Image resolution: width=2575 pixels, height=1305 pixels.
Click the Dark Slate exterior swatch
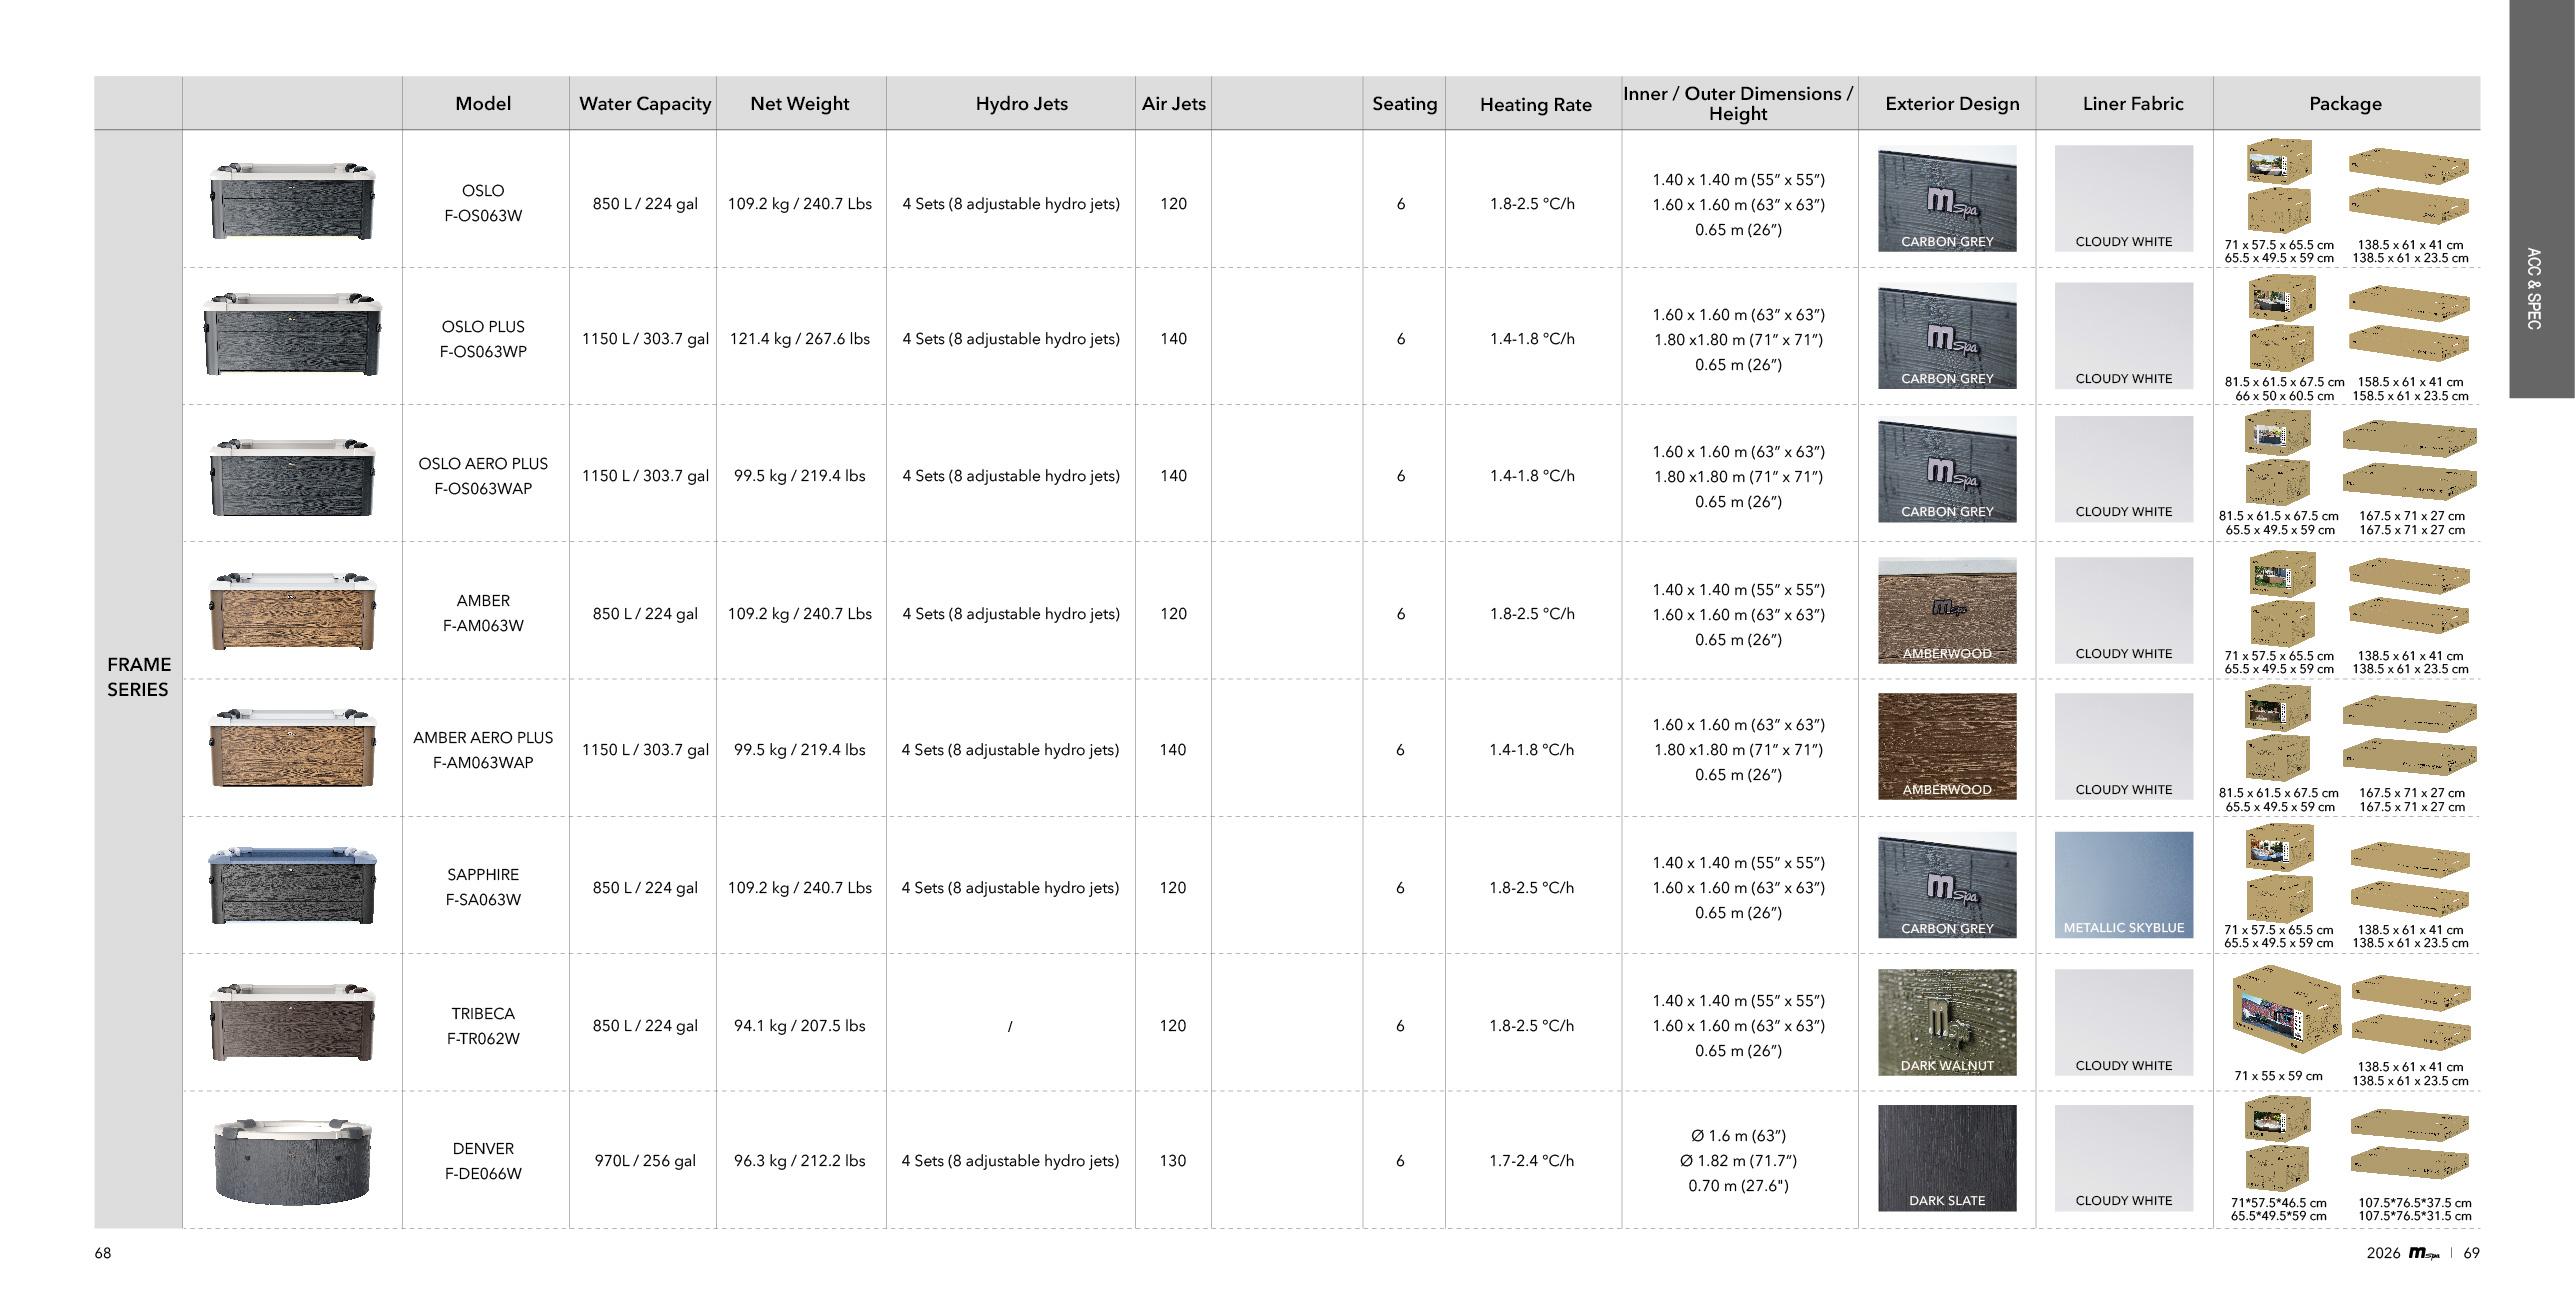coord(1946,1157)
